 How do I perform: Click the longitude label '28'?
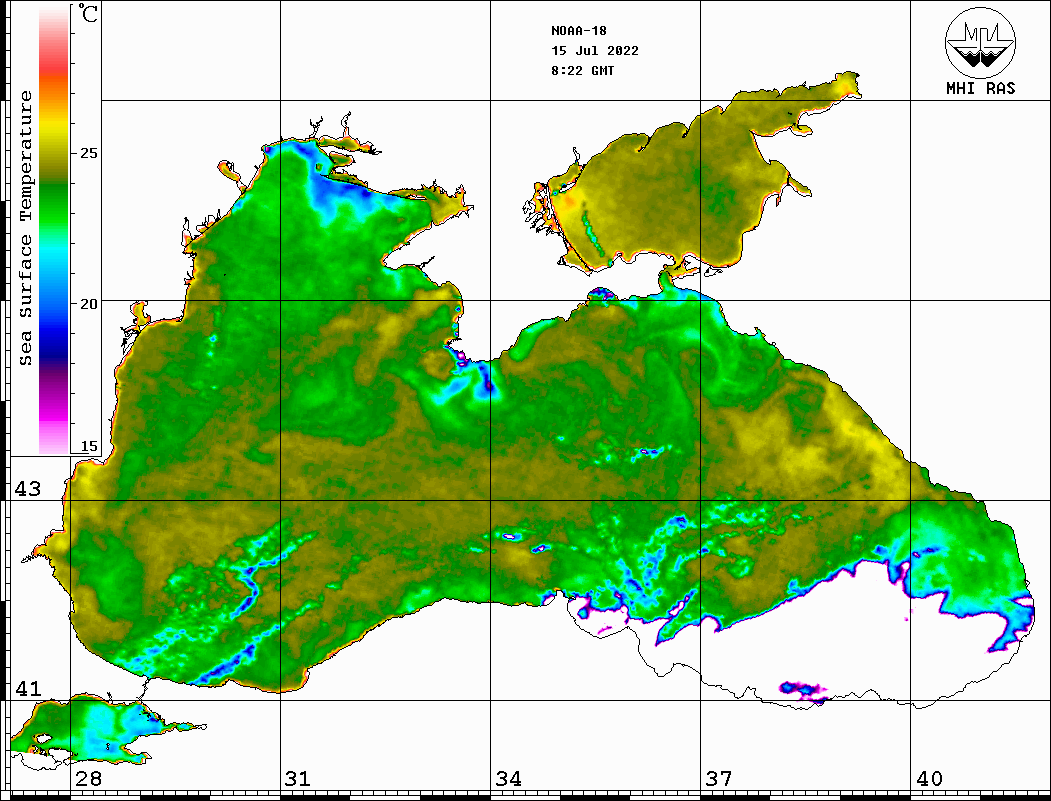(x=88, y=779)
